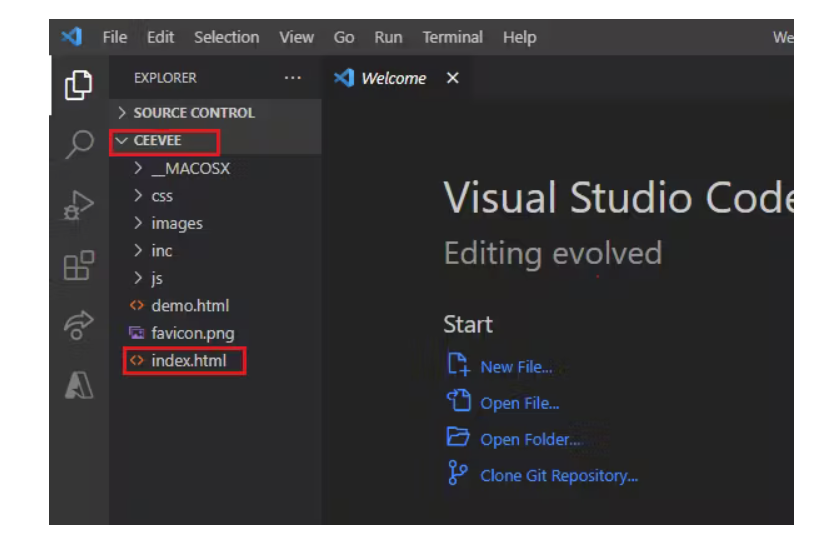The height and width of the screenshot is (549, 829).
Task: Open the Terminal menu
Action: 452,37
